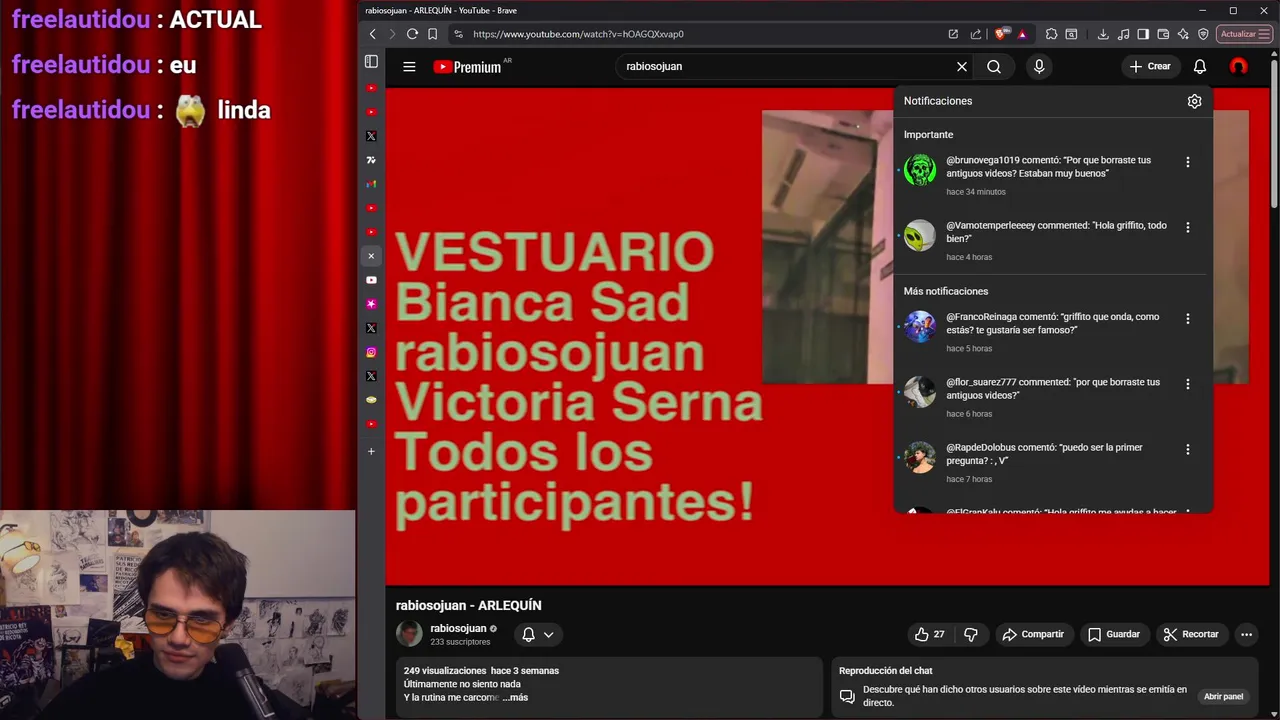Open more video actions ellipsis
The width and height of the screenshot is (1280, 720).
(1246, 634)
